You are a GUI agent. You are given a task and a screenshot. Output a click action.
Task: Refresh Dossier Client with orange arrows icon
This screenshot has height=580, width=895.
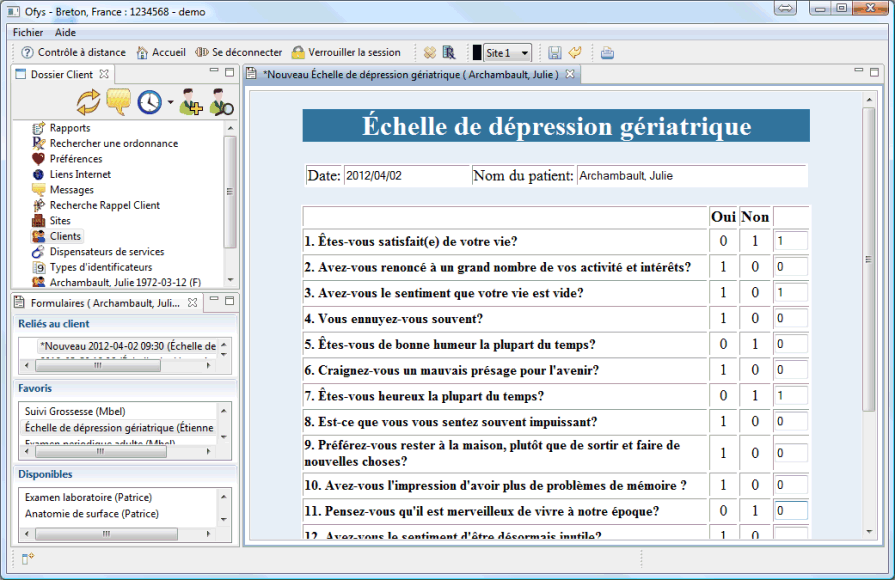click(88, 103)
